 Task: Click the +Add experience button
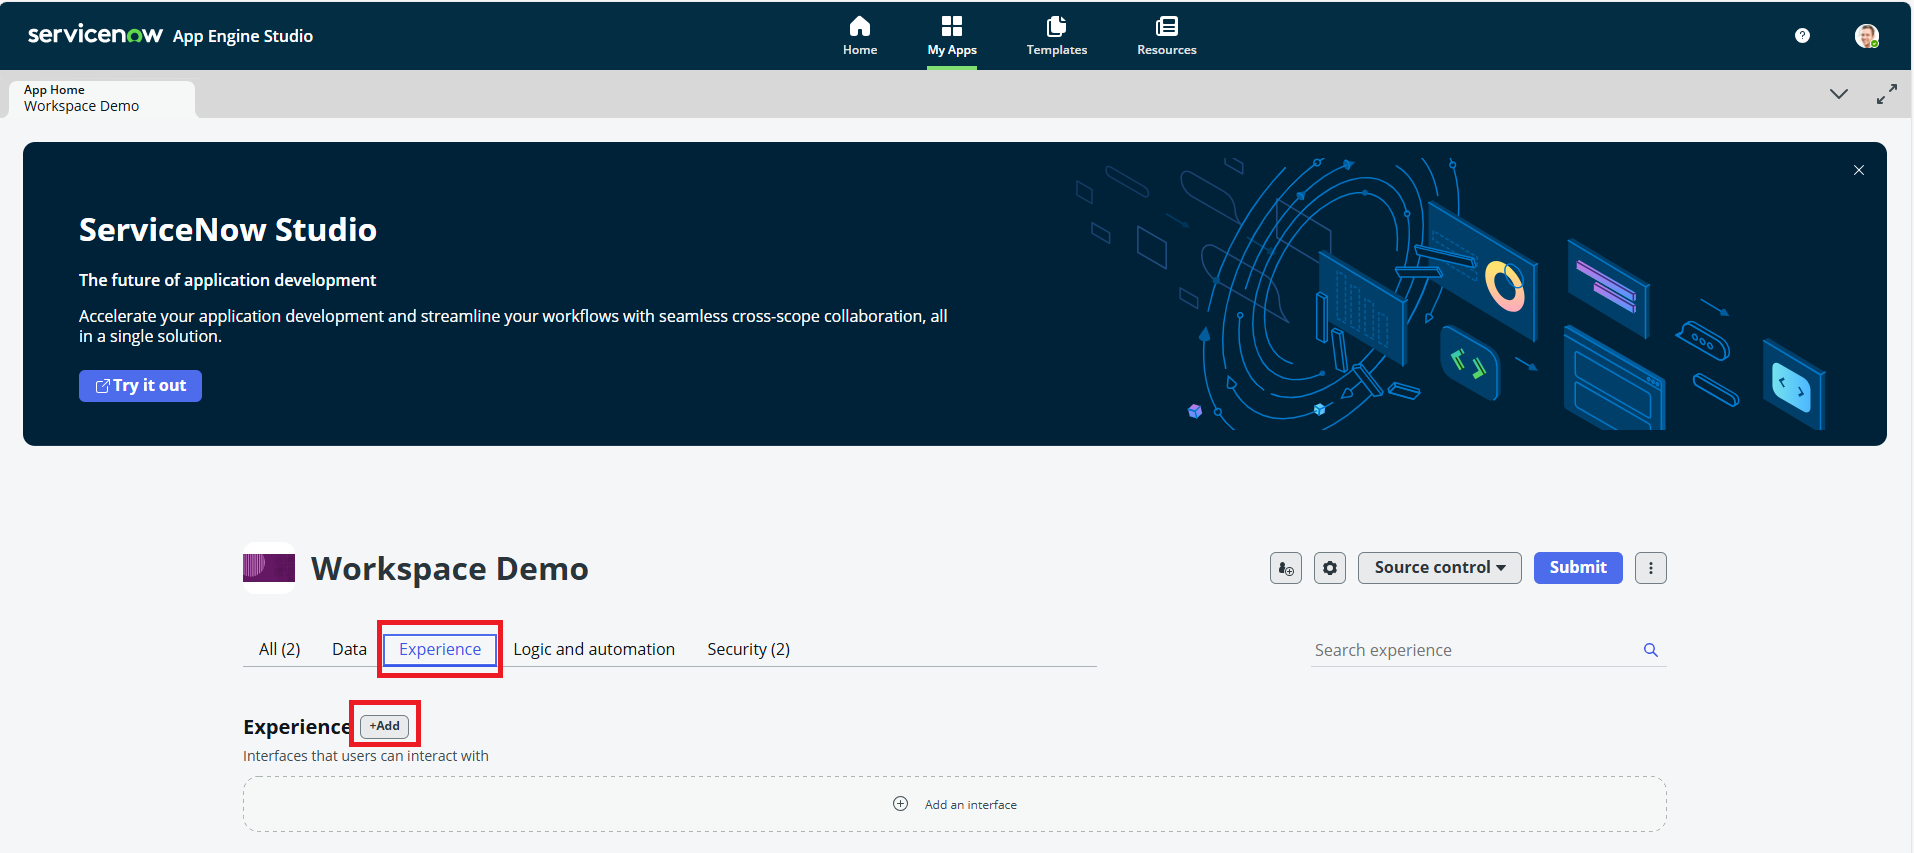(385, 726)
